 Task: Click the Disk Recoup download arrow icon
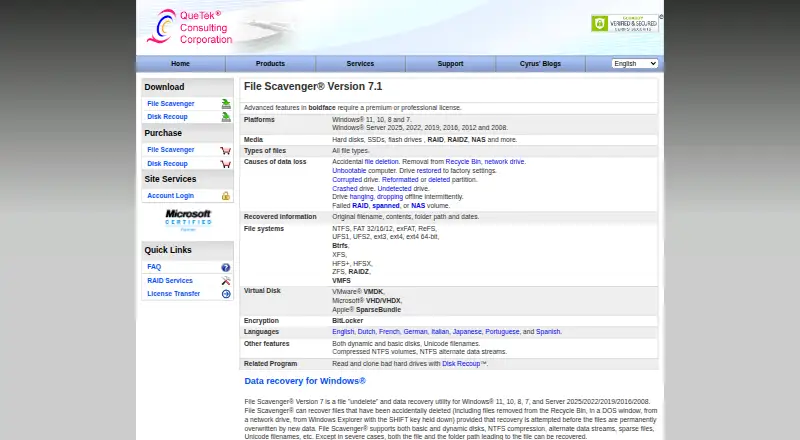(226, 117)
